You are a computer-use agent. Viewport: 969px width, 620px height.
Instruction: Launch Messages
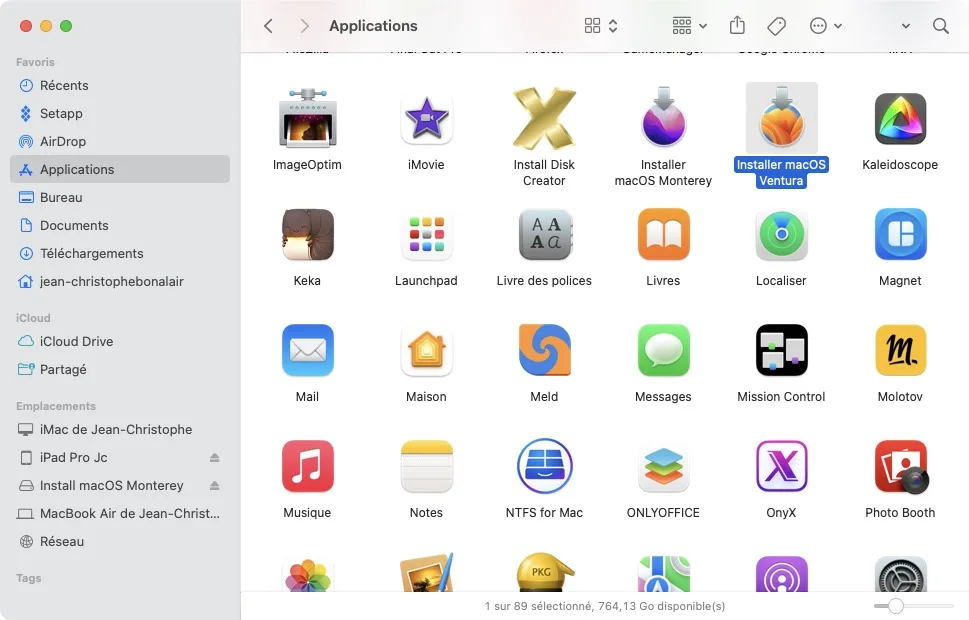[663, 351]
